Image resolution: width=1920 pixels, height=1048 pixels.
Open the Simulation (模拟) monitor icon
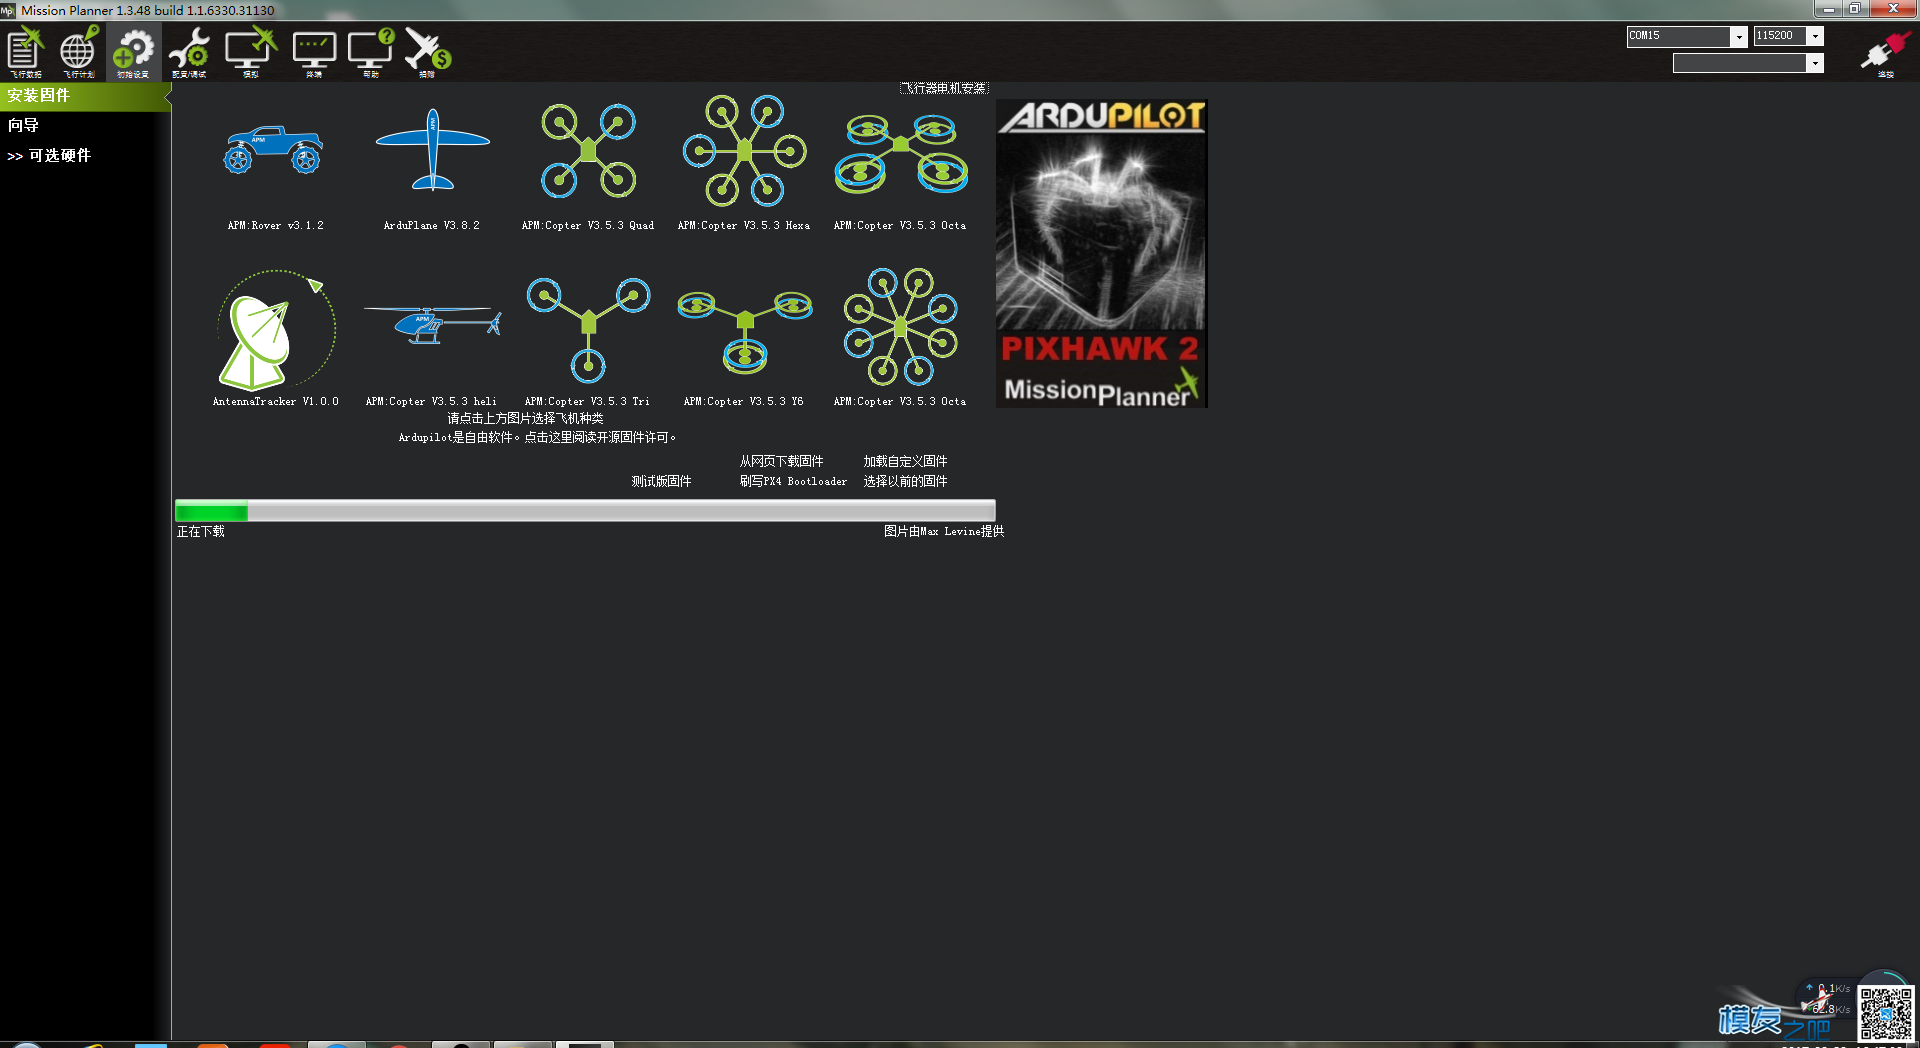click(250, 52)
